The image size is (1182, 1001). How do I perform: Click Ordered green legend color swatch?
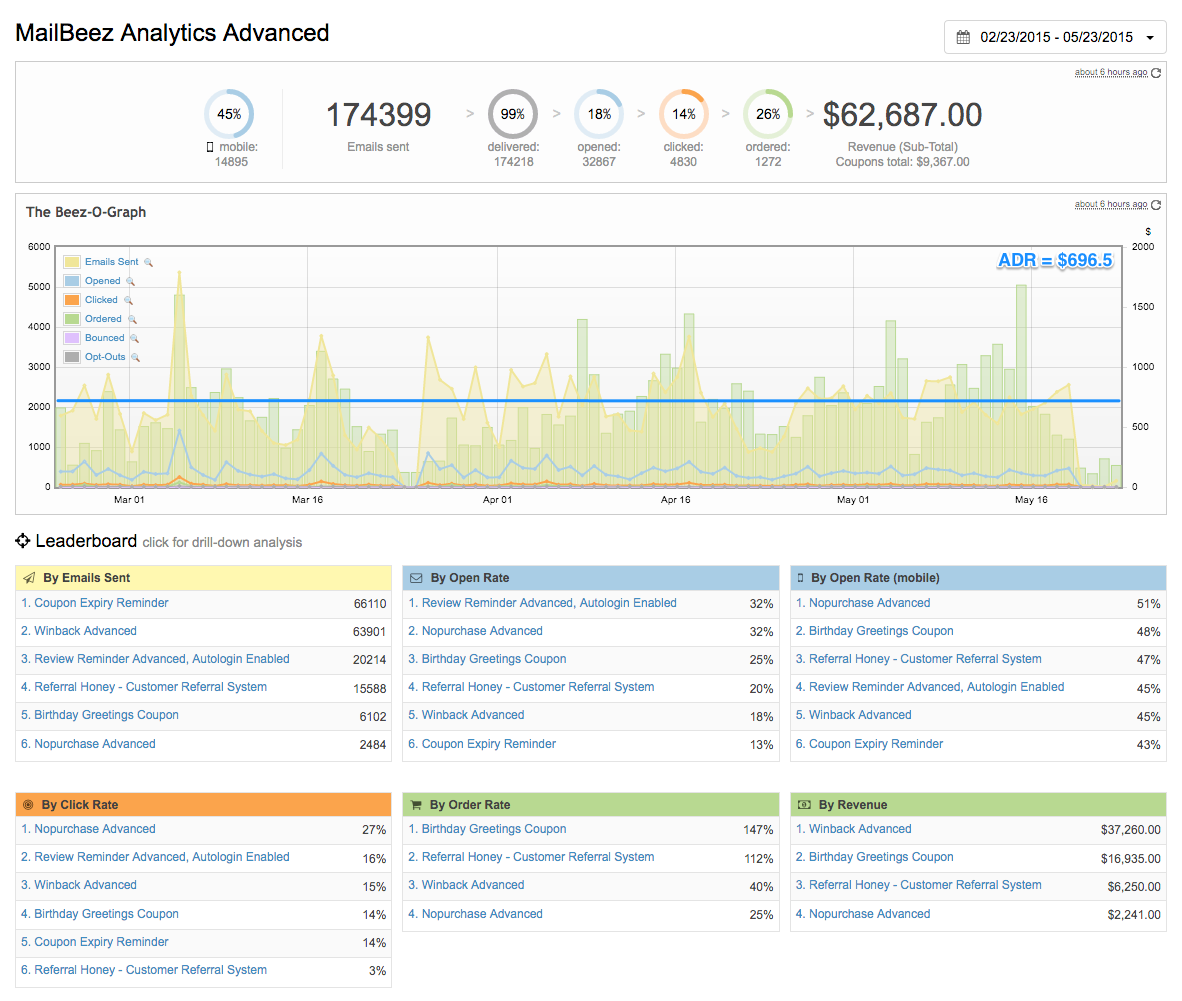[x=72, y=319]
